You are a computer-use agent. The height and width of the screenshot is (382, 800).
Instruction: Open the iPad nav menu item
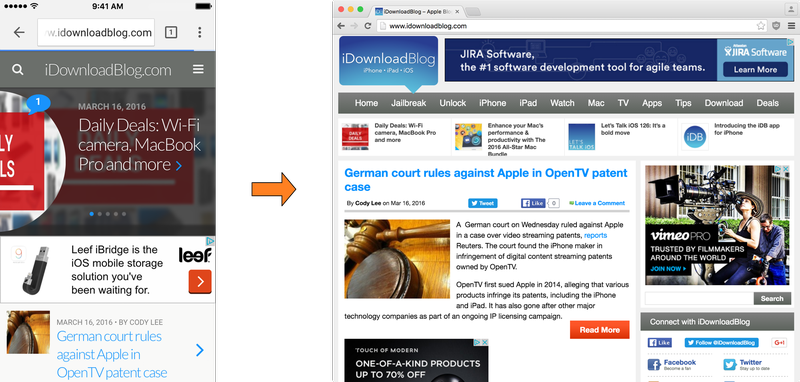(528, 103)
